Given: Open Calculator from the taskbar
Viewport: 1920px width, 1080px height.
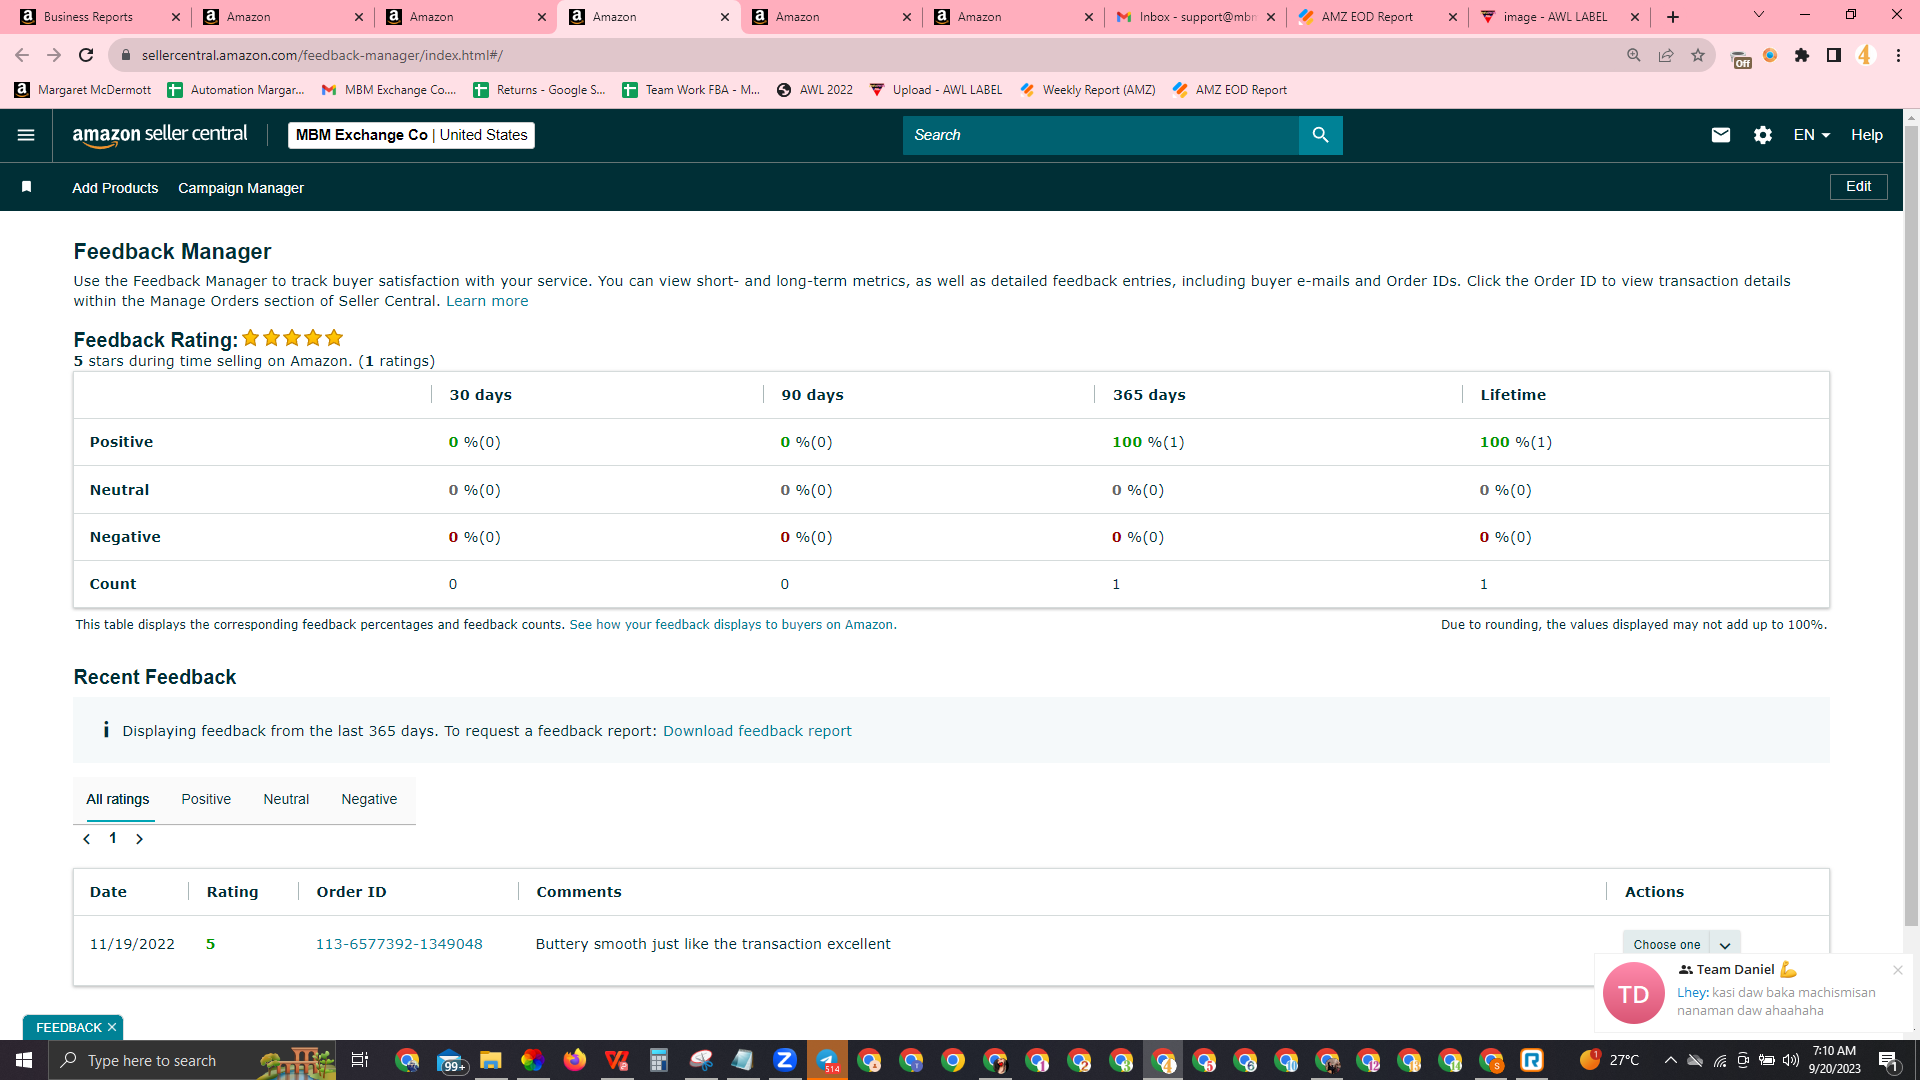Looking at the screenshot, I should (659, 1060).
